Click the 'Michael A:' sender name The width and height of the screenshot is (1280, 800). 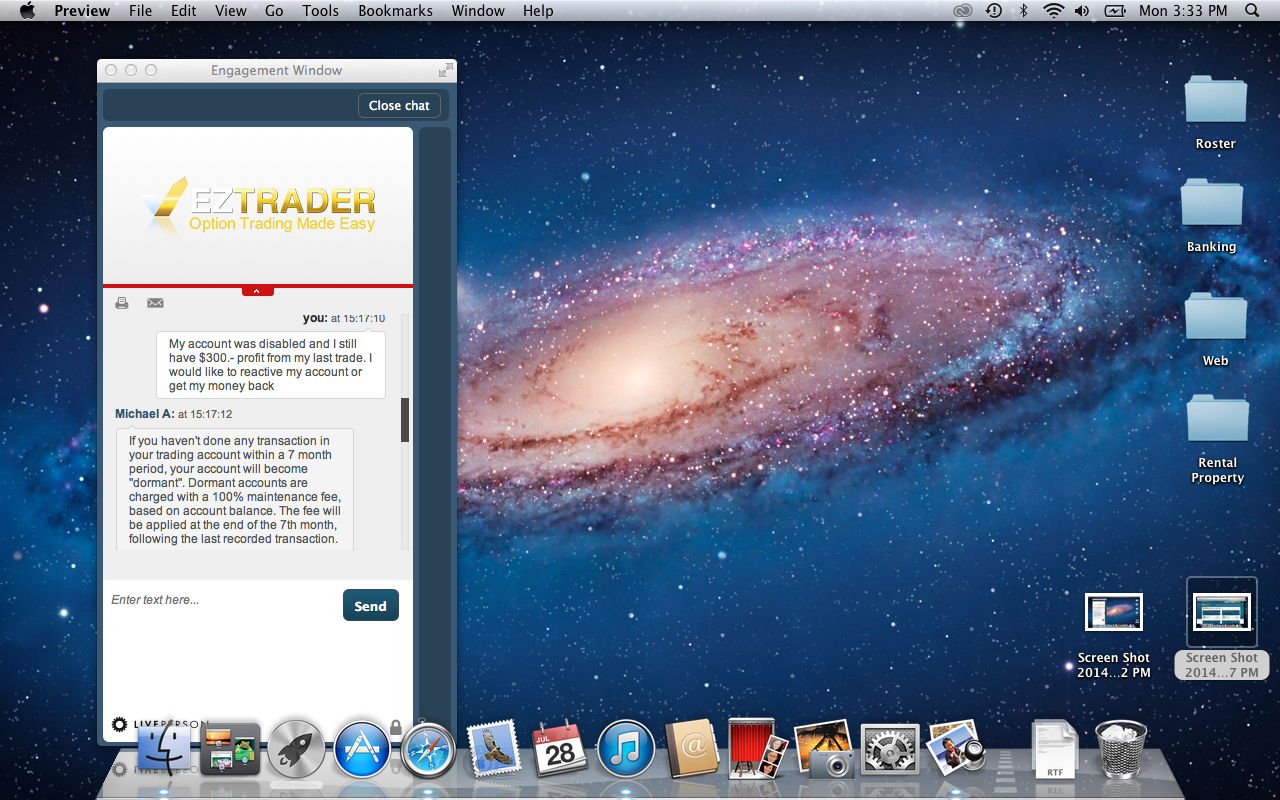[x=144, y=414]
